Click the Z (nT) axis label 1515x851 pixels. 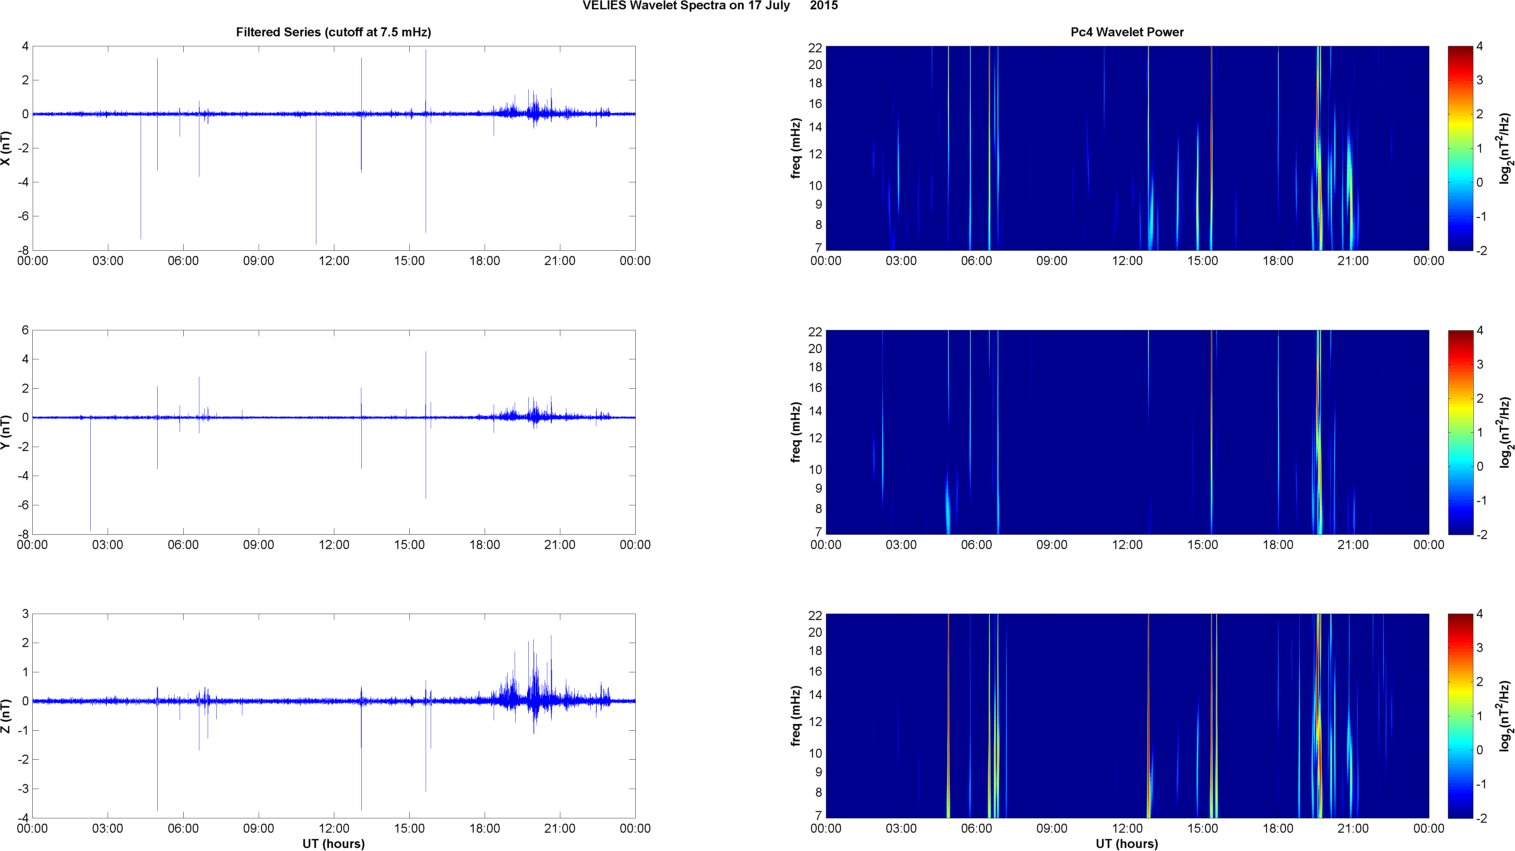(x=6, y=716)
